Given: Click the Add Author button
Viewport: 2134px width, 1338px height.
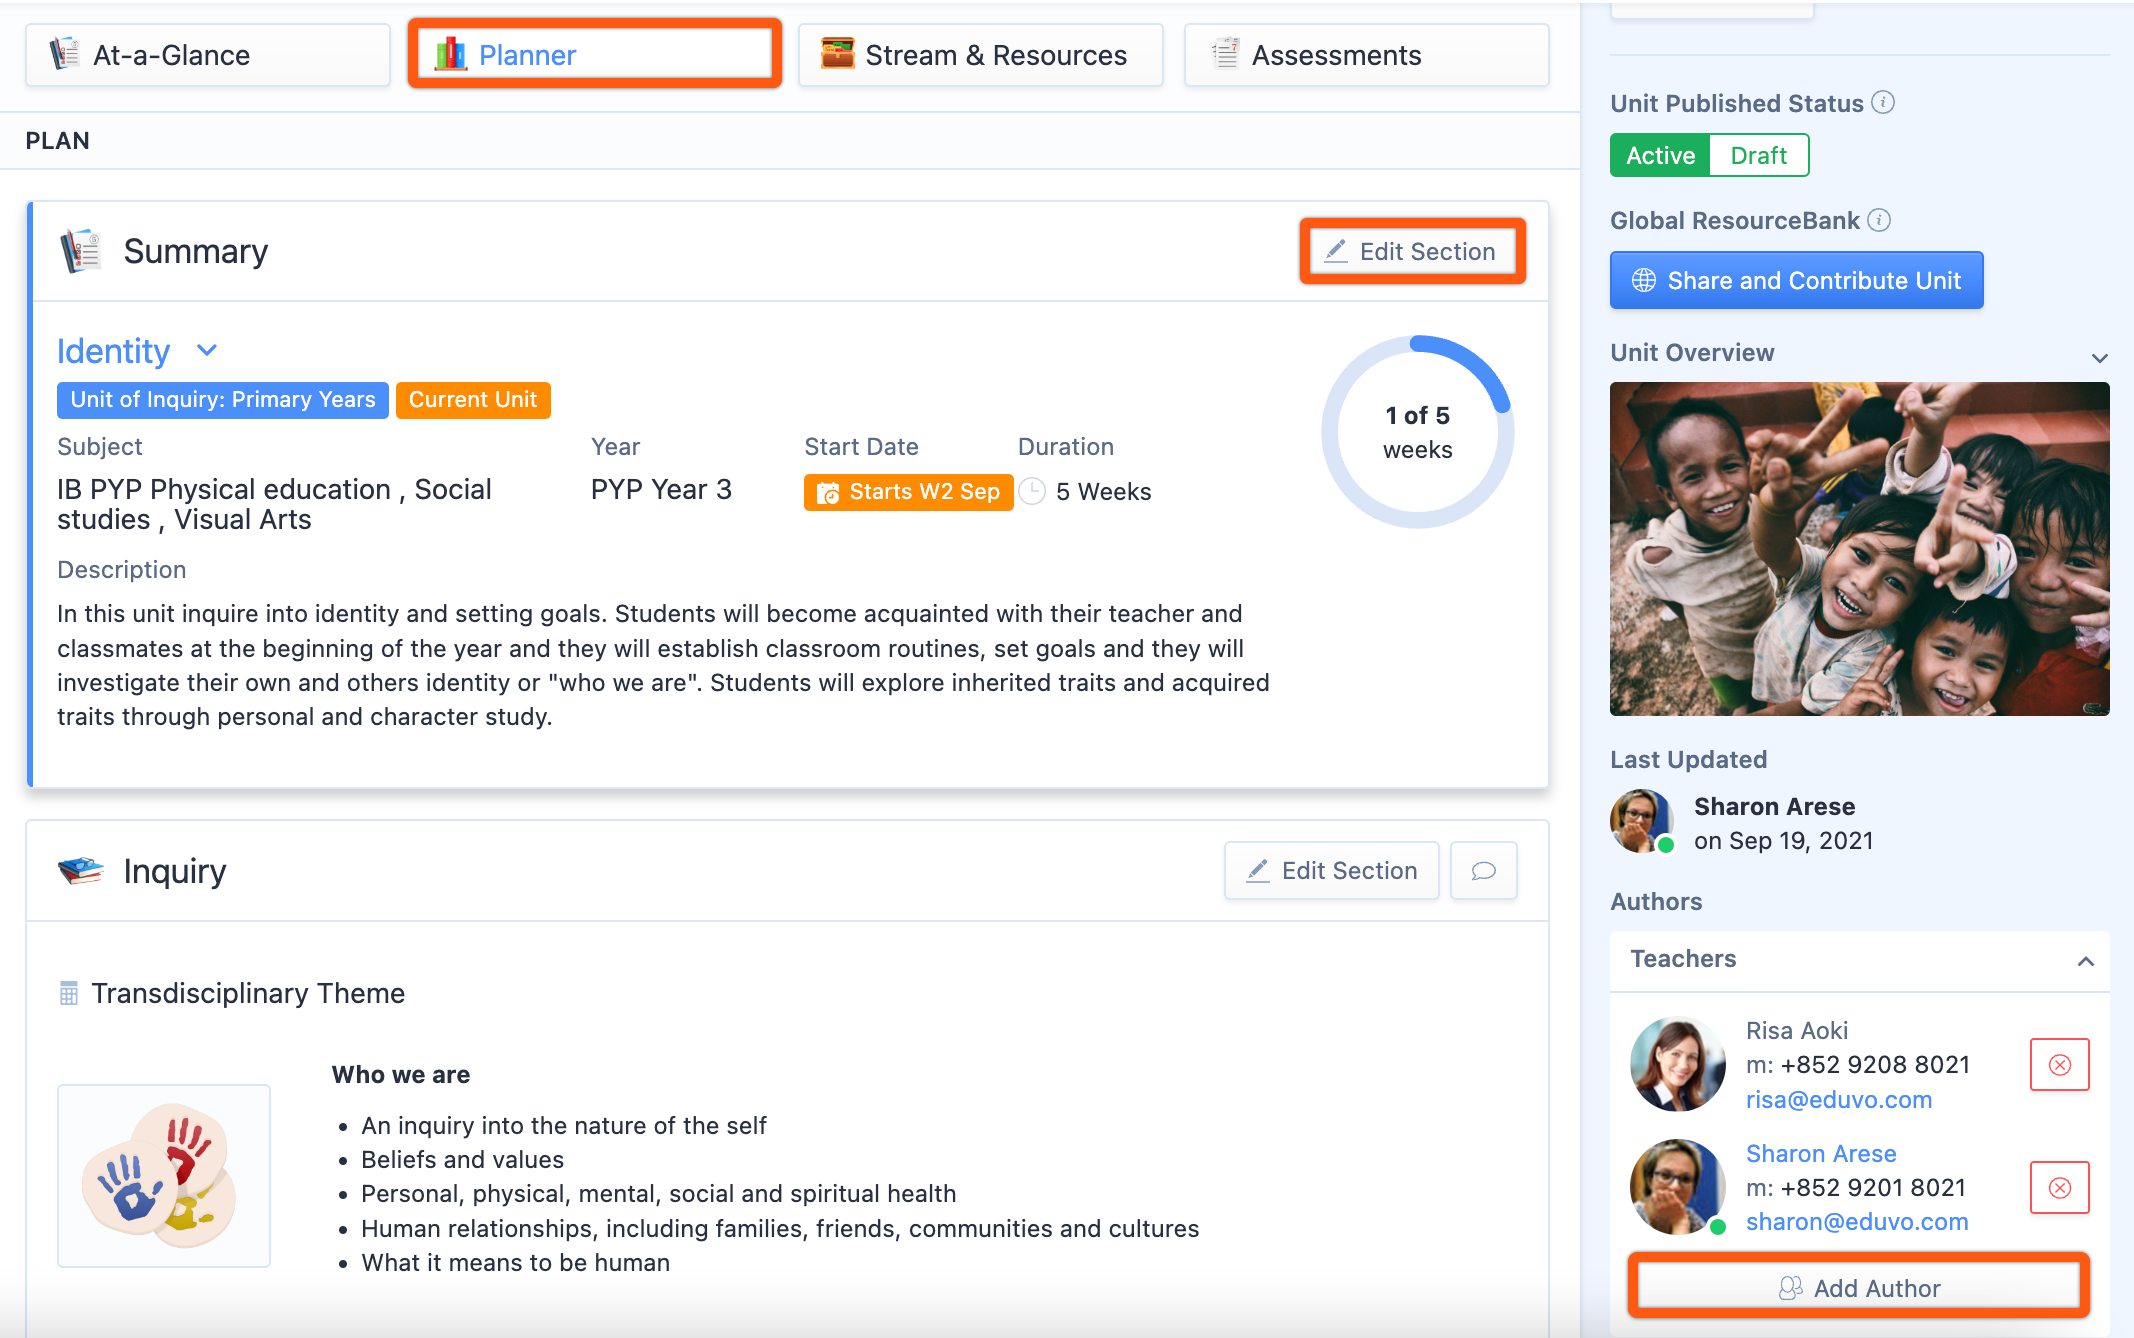Looking at the screenshot, I should (1858, 1288).
